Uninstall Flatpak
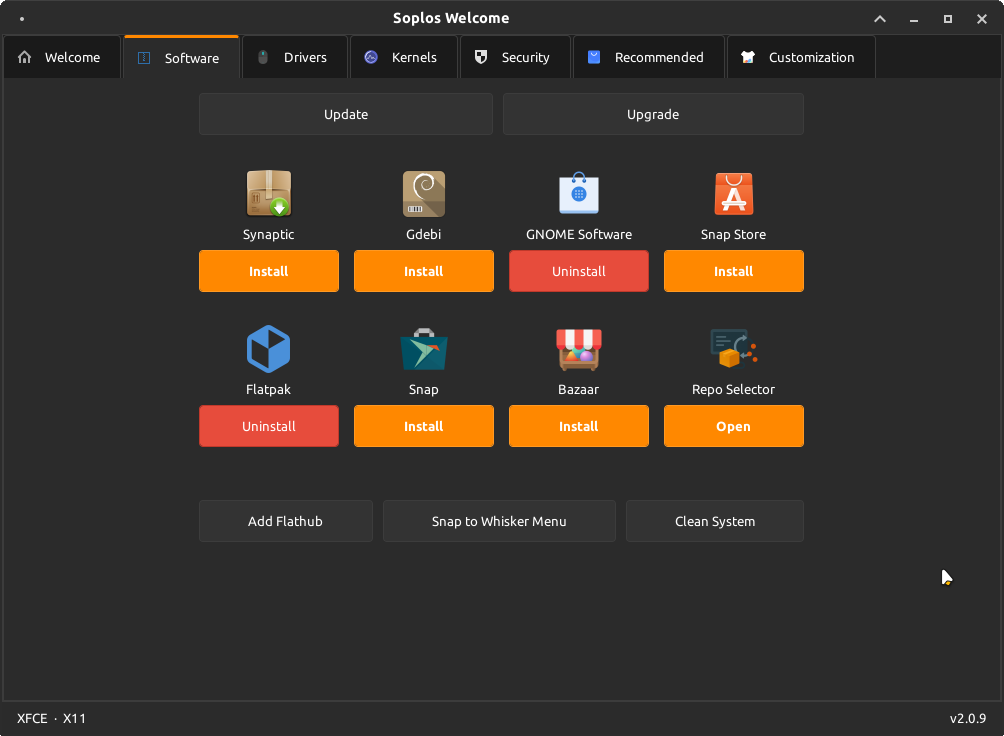This screenshot has height=736, width=1004. (x=269, y=426)
